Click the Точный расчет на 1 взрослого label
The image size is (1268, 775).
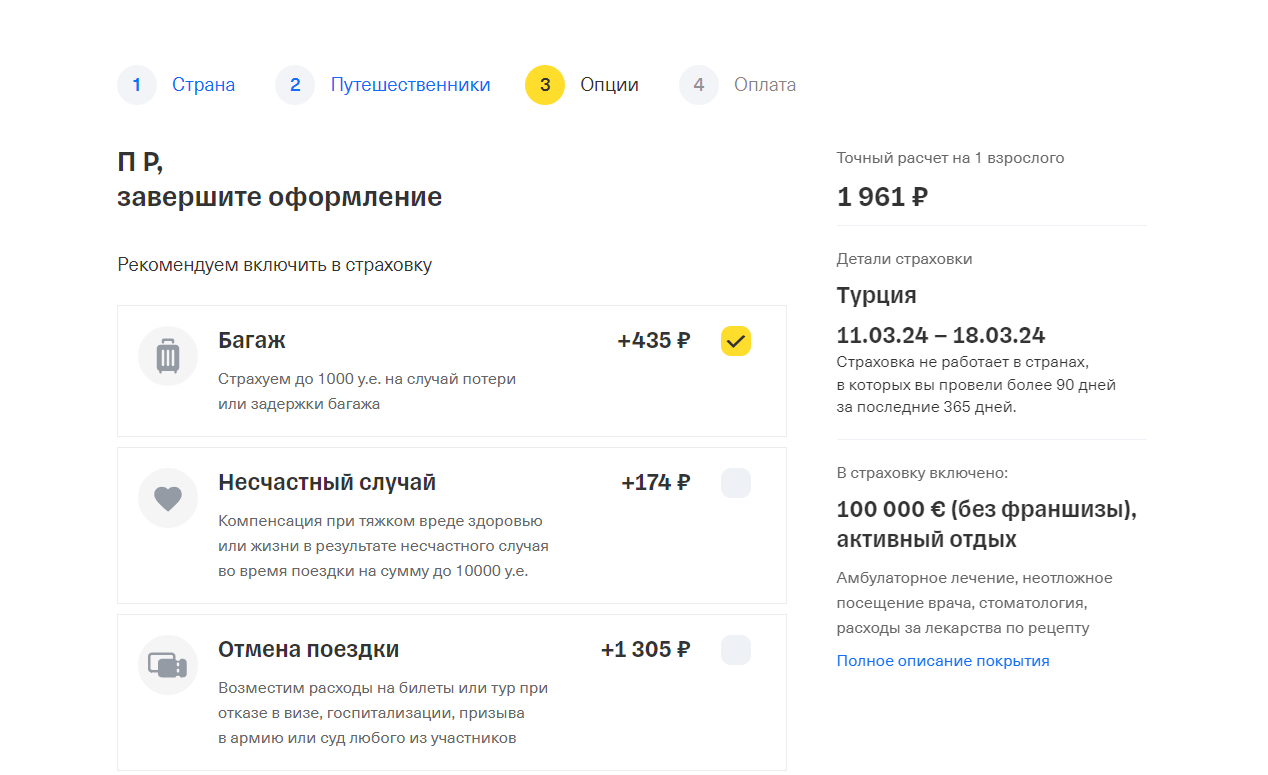tap(951, 158)
